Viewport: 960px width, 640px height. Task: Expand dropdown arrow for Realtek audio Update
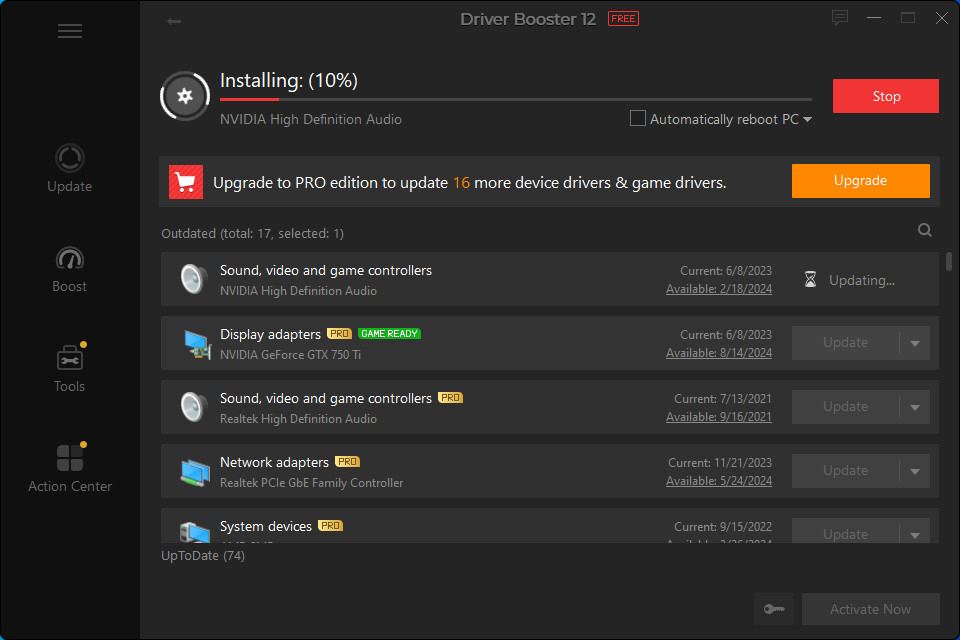(915, 407)
